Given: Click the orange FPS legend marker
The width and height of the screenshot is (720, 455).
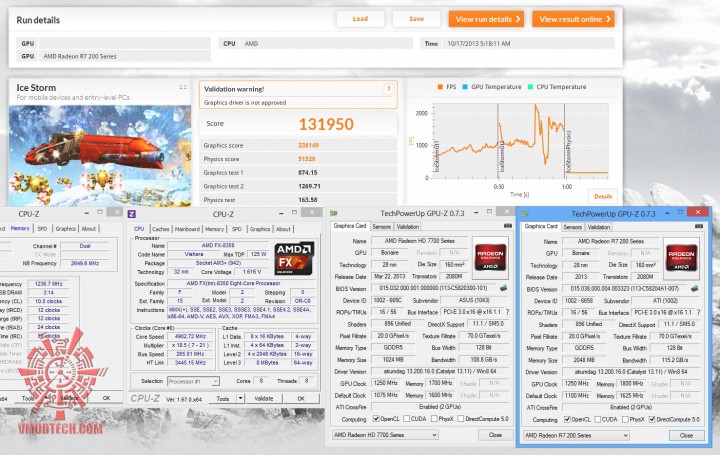Looking at the screenshot, I should pyautogui.click(x=439, y=87).
